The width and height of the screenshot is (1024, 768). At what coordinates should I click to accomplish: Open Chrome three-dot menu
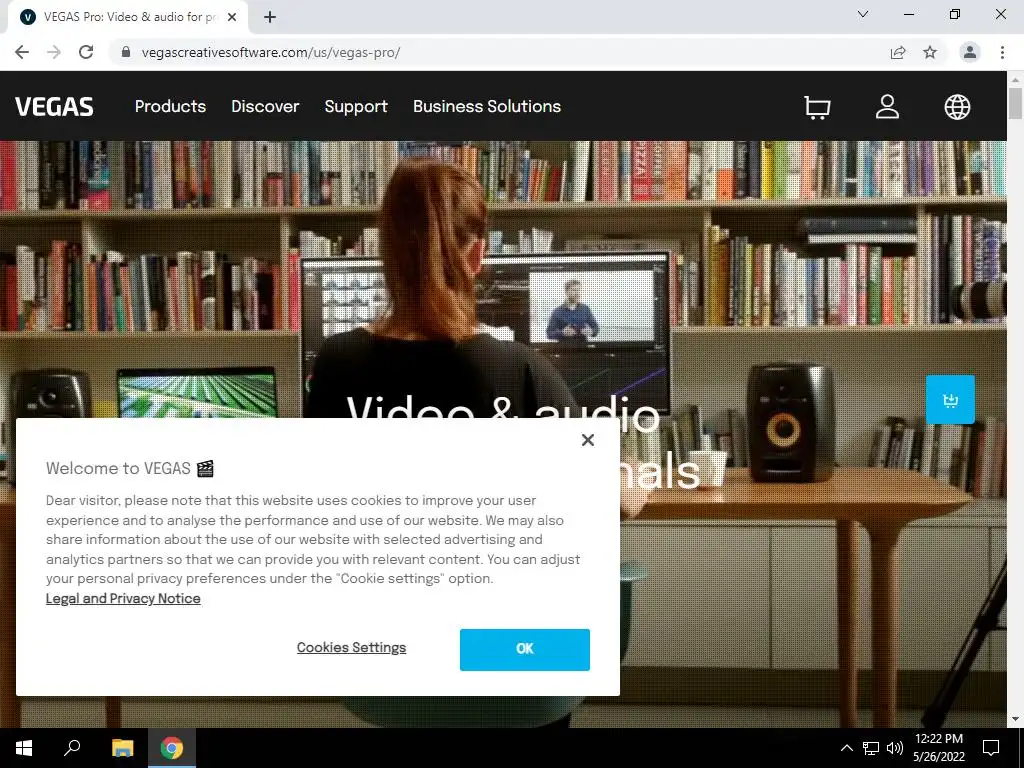point(1002,52)
